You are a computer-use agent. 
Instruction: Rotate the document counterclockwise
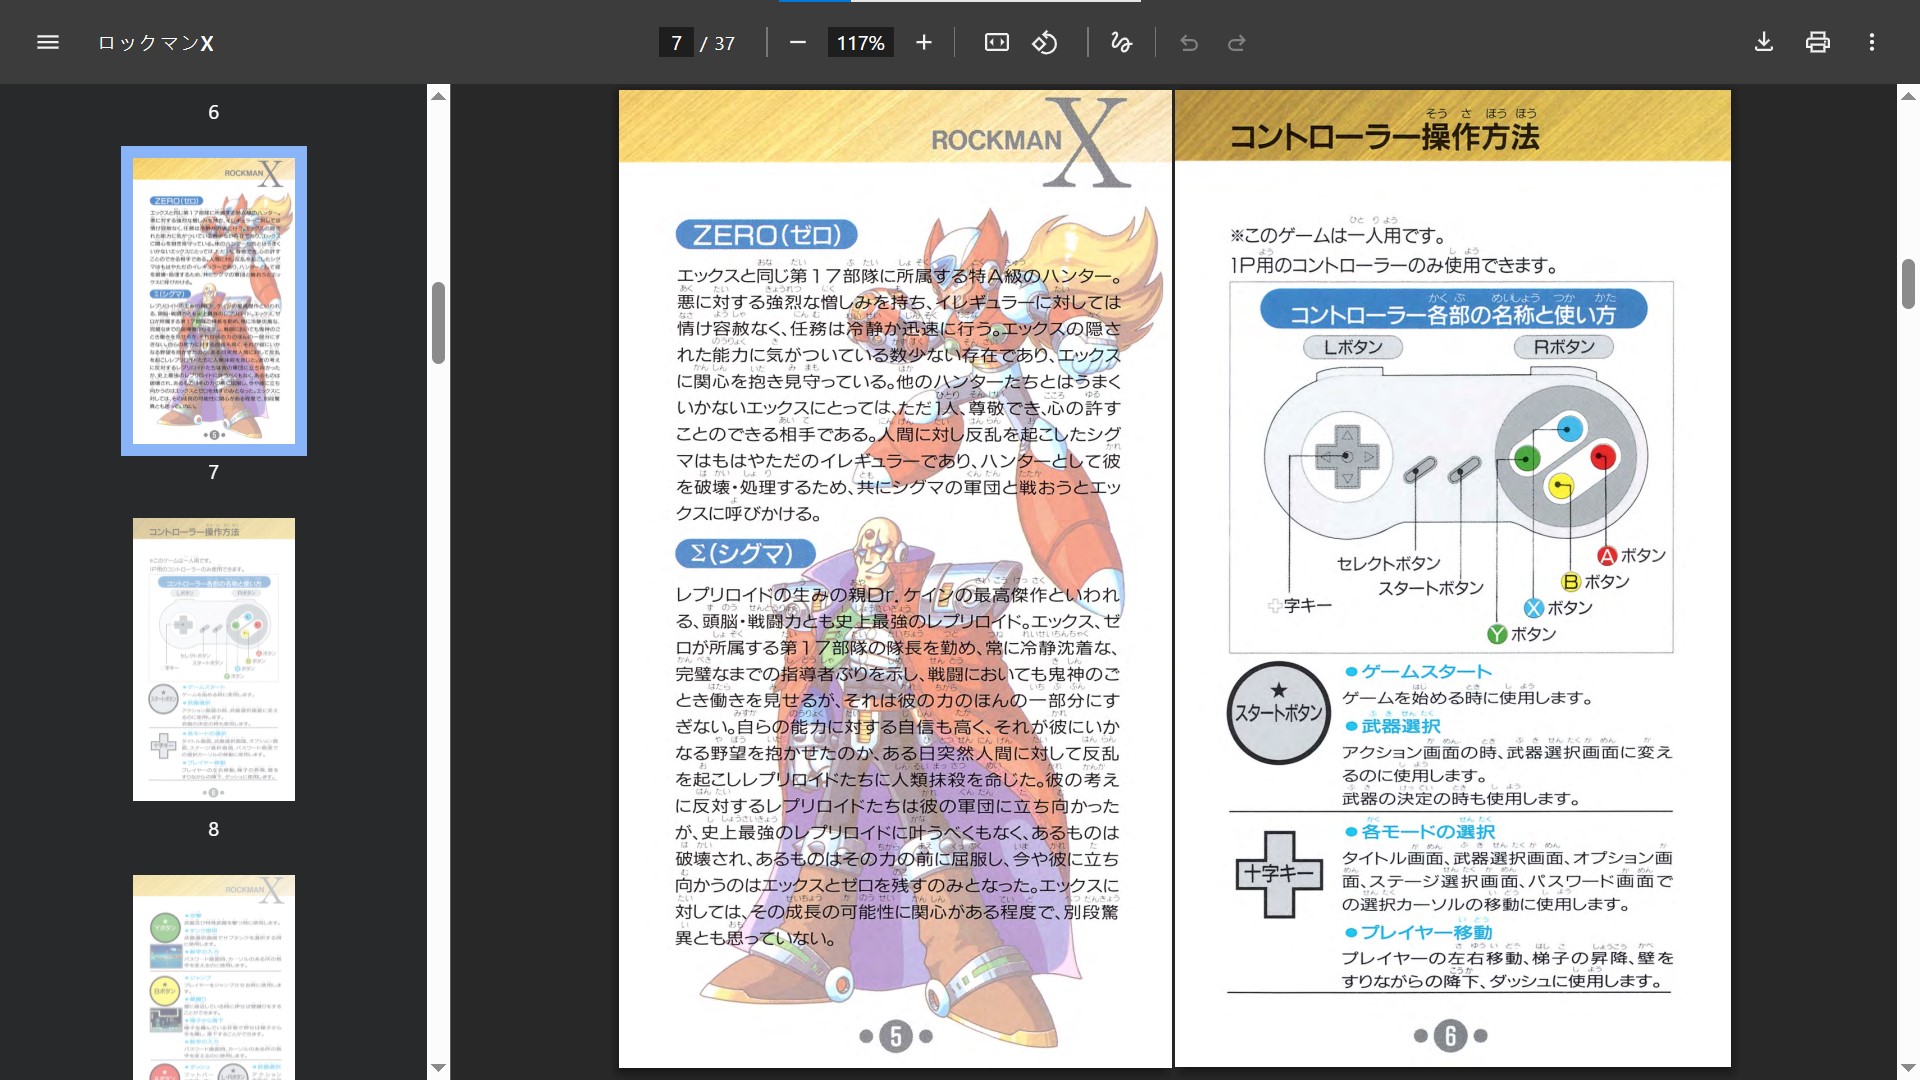coord(1045,42)
